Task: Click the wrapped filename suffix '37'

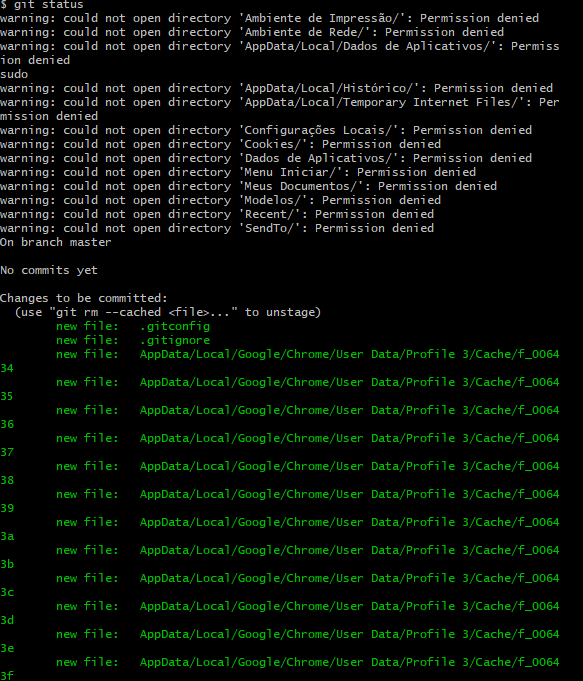Action: click(x=7, y=452)
